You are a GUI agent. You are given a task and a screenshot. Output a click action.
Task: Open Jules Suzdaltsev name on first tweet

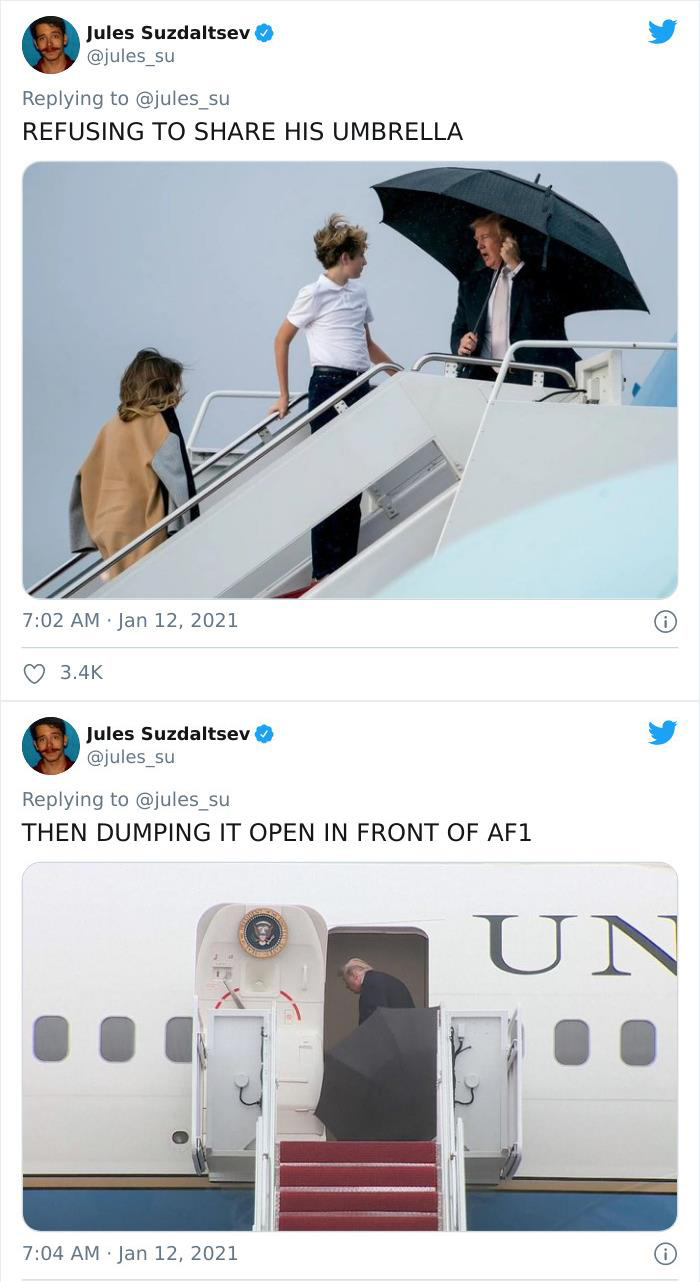(x=168, y=33)
